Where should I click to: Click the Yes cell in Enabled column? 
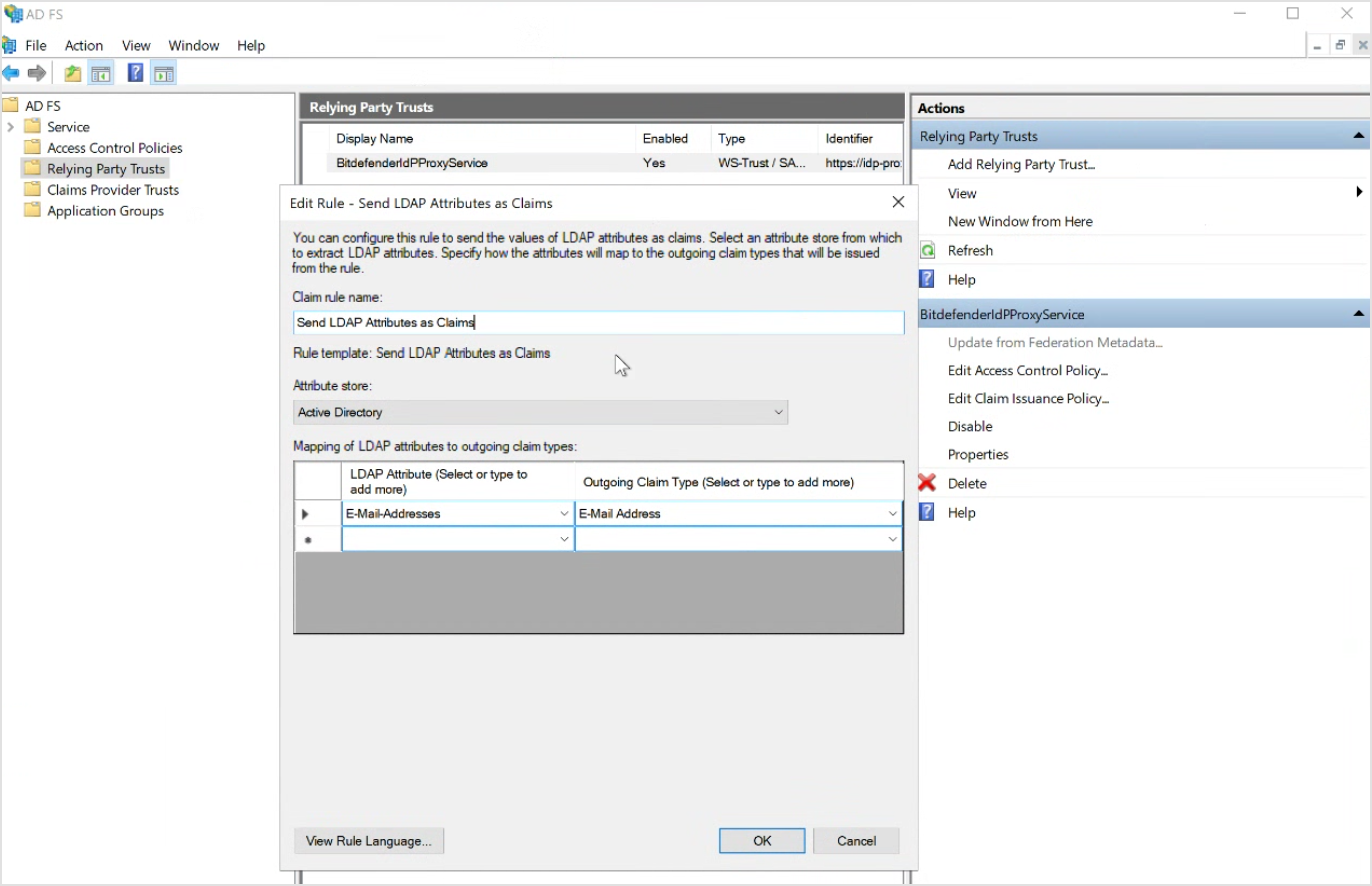[x=654, y=163]
